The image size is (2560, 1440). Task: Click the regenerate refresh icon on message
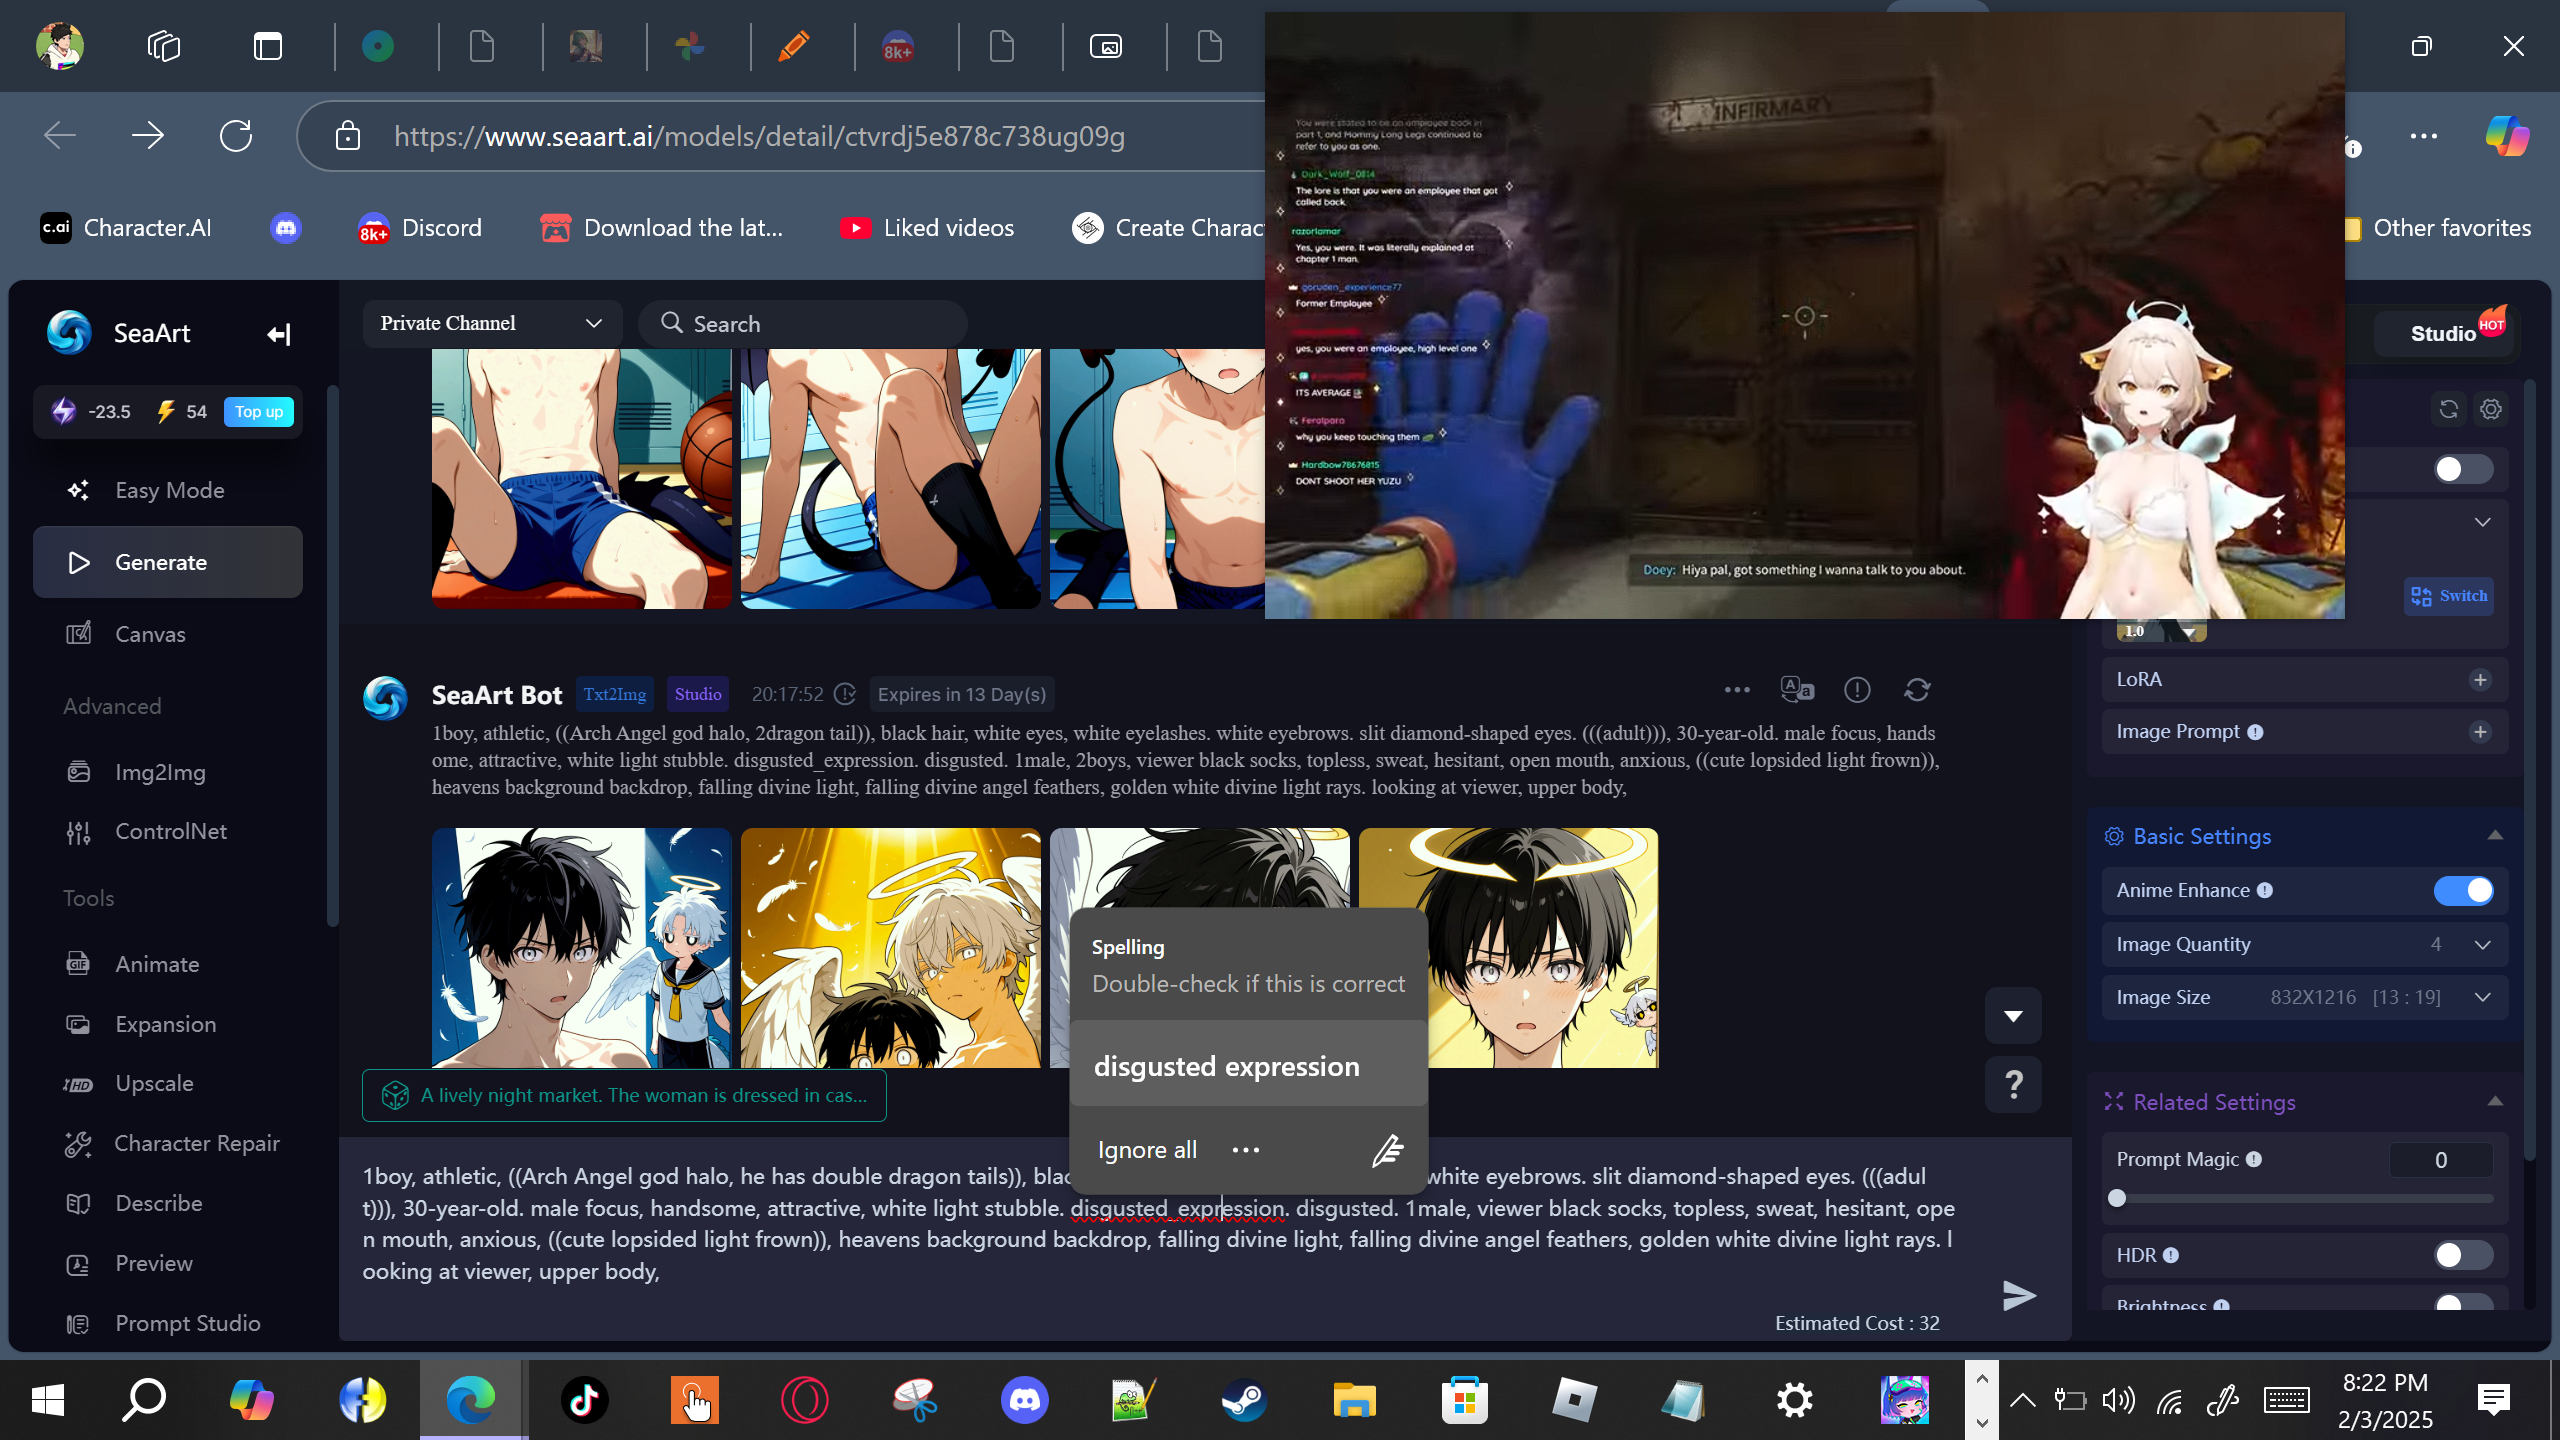[1917, 690]
